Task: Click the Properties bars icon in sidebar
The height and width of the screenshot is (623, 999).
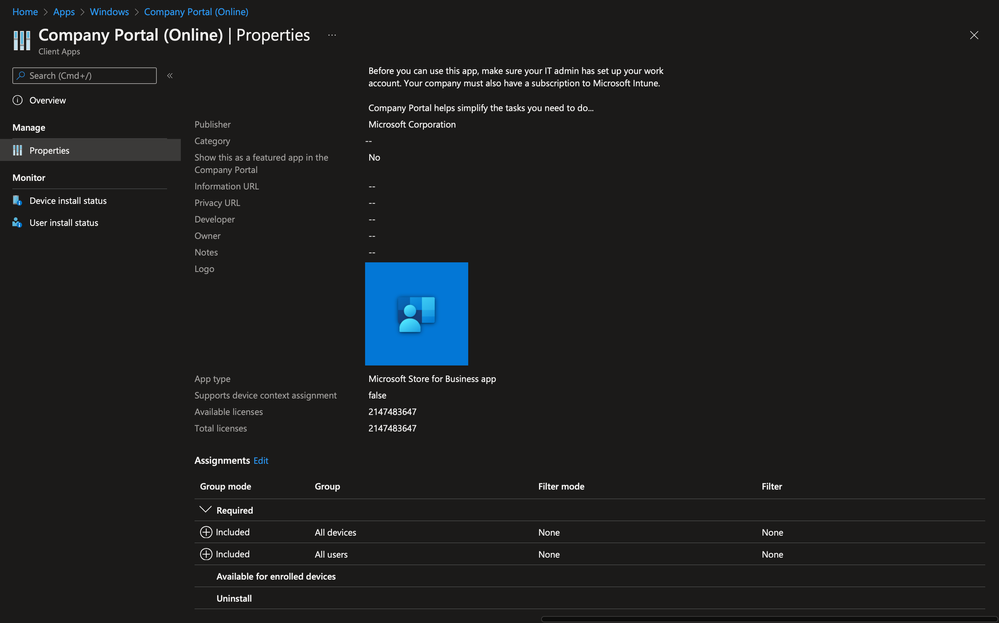Action: (x=18, y=150)
